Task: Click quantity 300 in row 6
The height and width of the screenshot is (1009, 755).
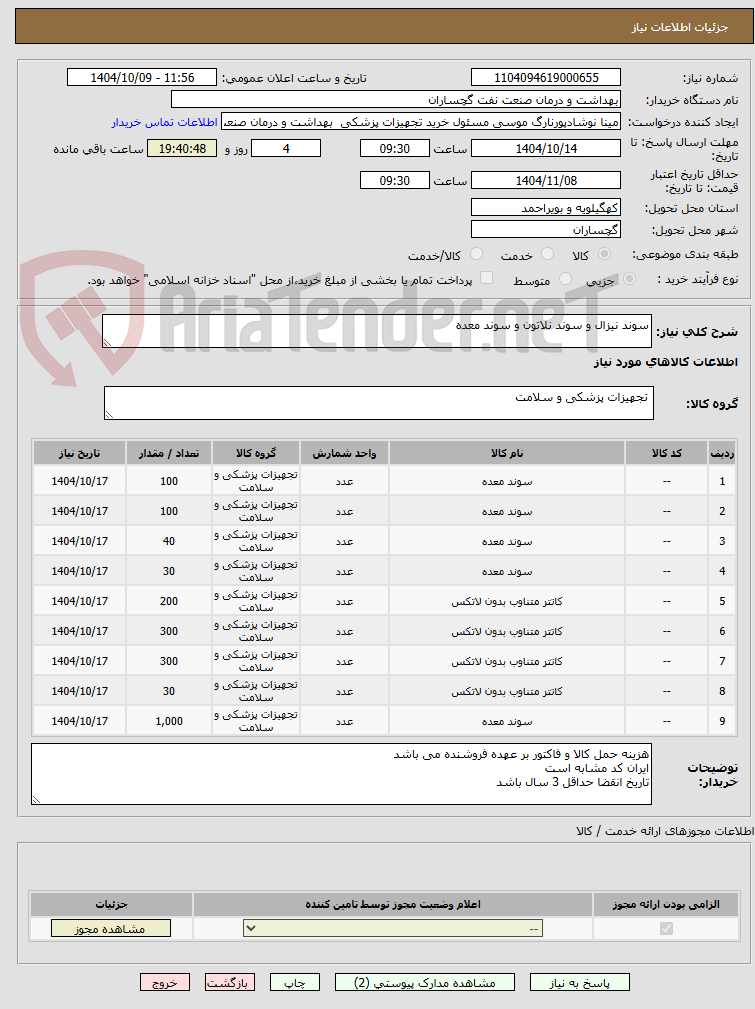Action: click(x=169, y=631)
